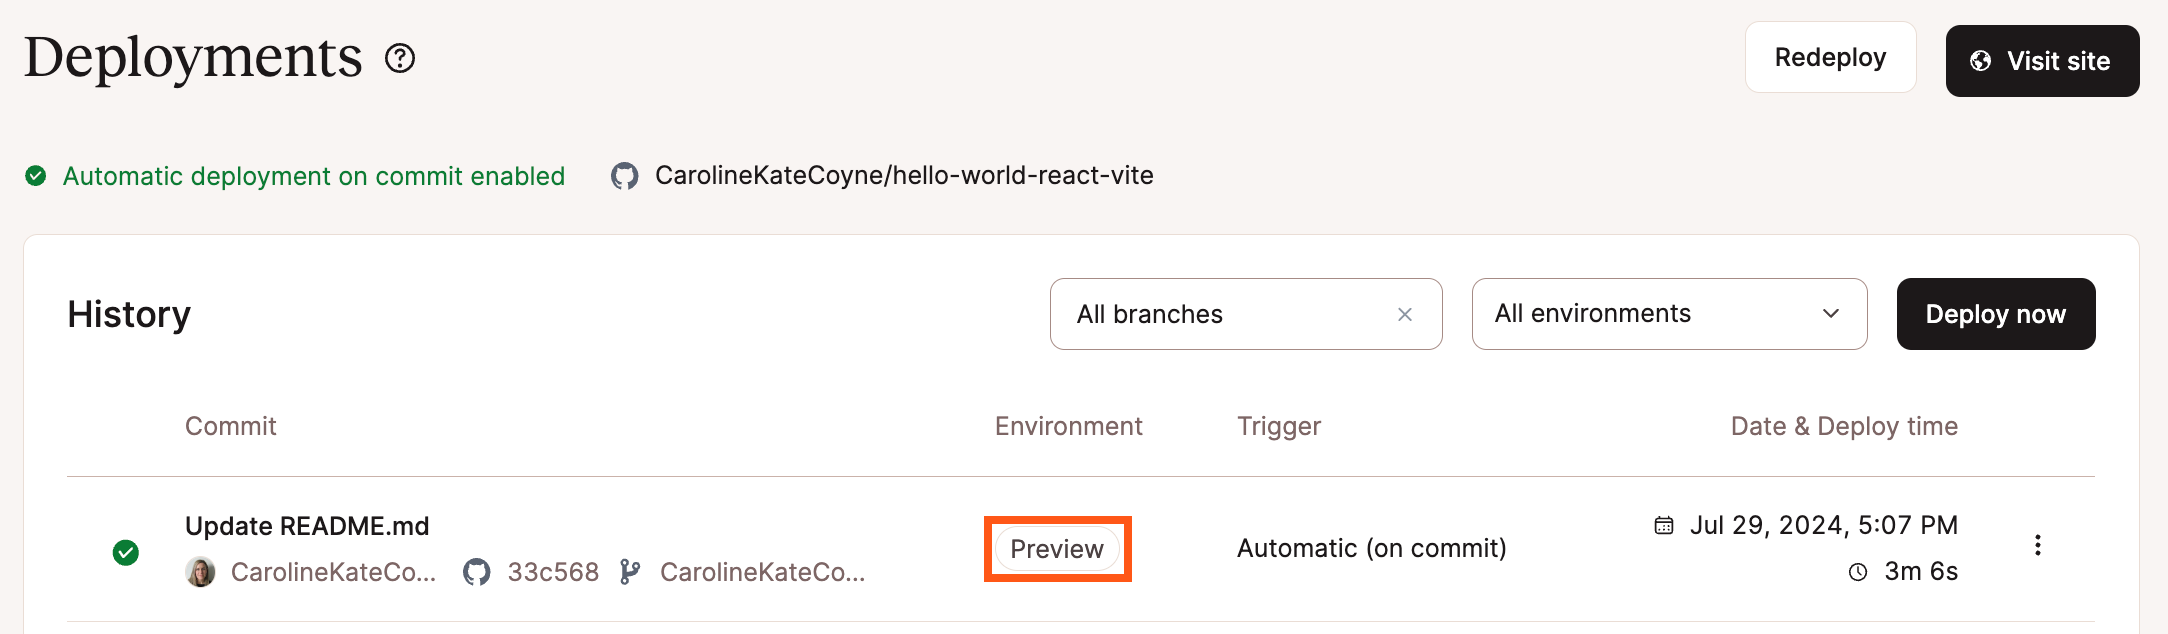Open commit hash 33c568

(x=553, y=572)
